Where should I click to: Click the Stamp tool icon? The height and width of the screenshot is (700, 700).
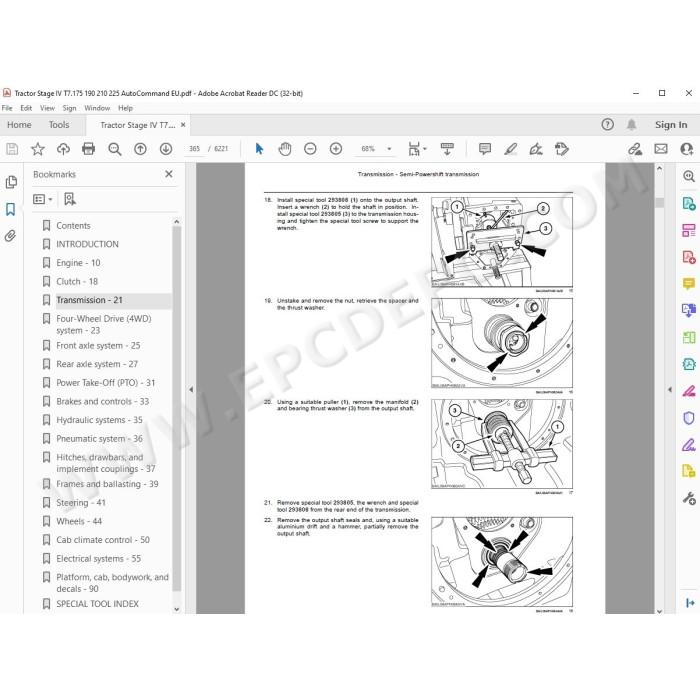pyautogui.click(x=561, y=149)
